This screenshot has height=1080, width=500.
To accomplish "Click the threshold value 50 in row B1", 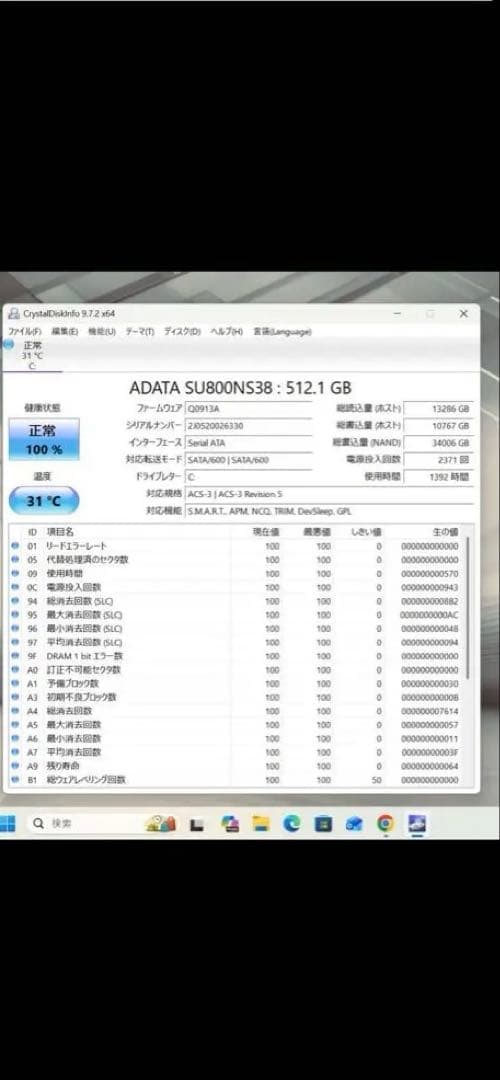I will 377,780.
